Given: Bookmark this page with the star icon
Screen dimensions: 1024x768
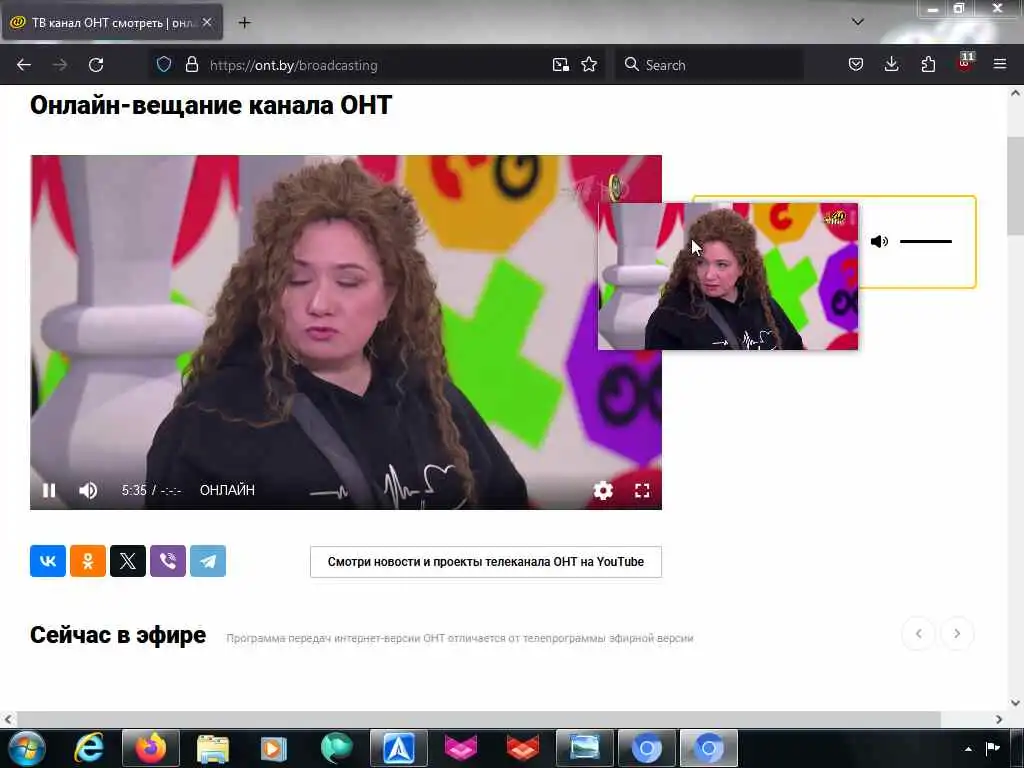Looking at the screenshot, I should pyautogui.click(x=589, y=64).
